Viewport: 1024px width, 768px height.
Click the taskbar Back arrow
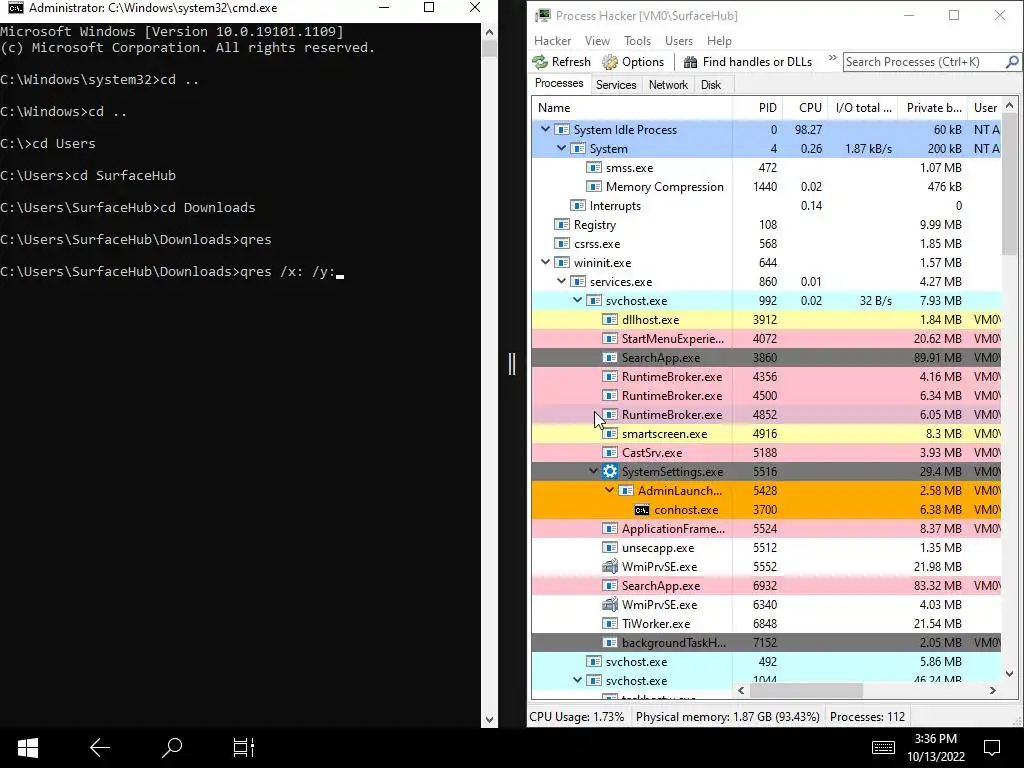point(100,748)
